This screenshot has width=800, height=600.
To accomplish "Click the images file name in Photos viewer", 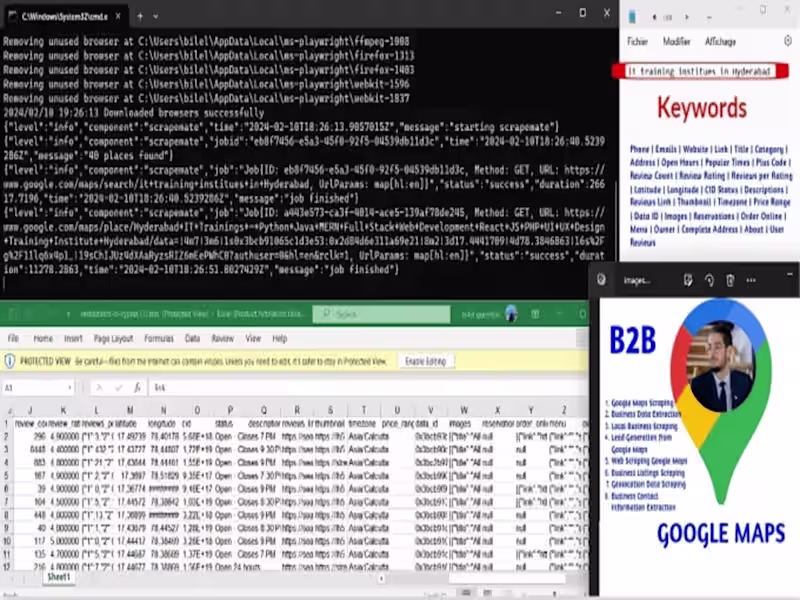I will click(637, 280).
